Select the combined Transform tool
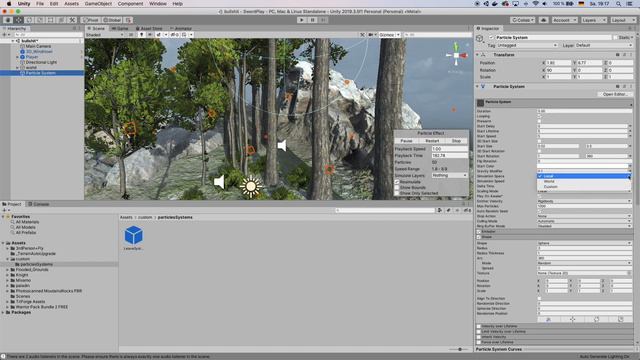The width and height of the screenshot is (640, 360). point(61,20)
